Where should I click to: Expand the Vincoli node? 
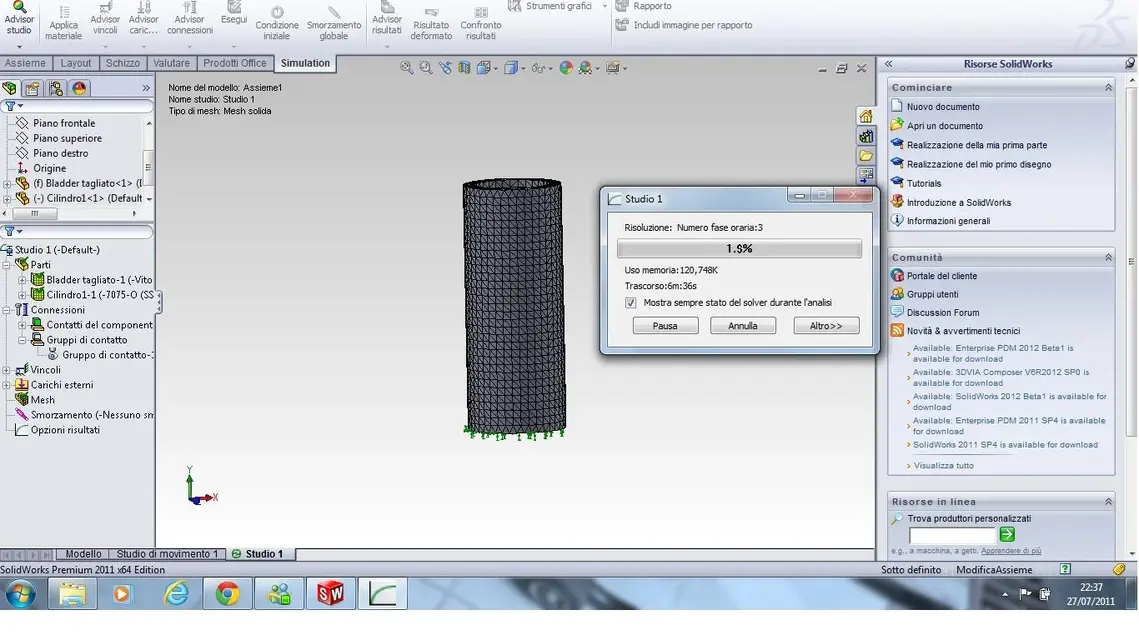pyautogui.click(x=7, y=370)
